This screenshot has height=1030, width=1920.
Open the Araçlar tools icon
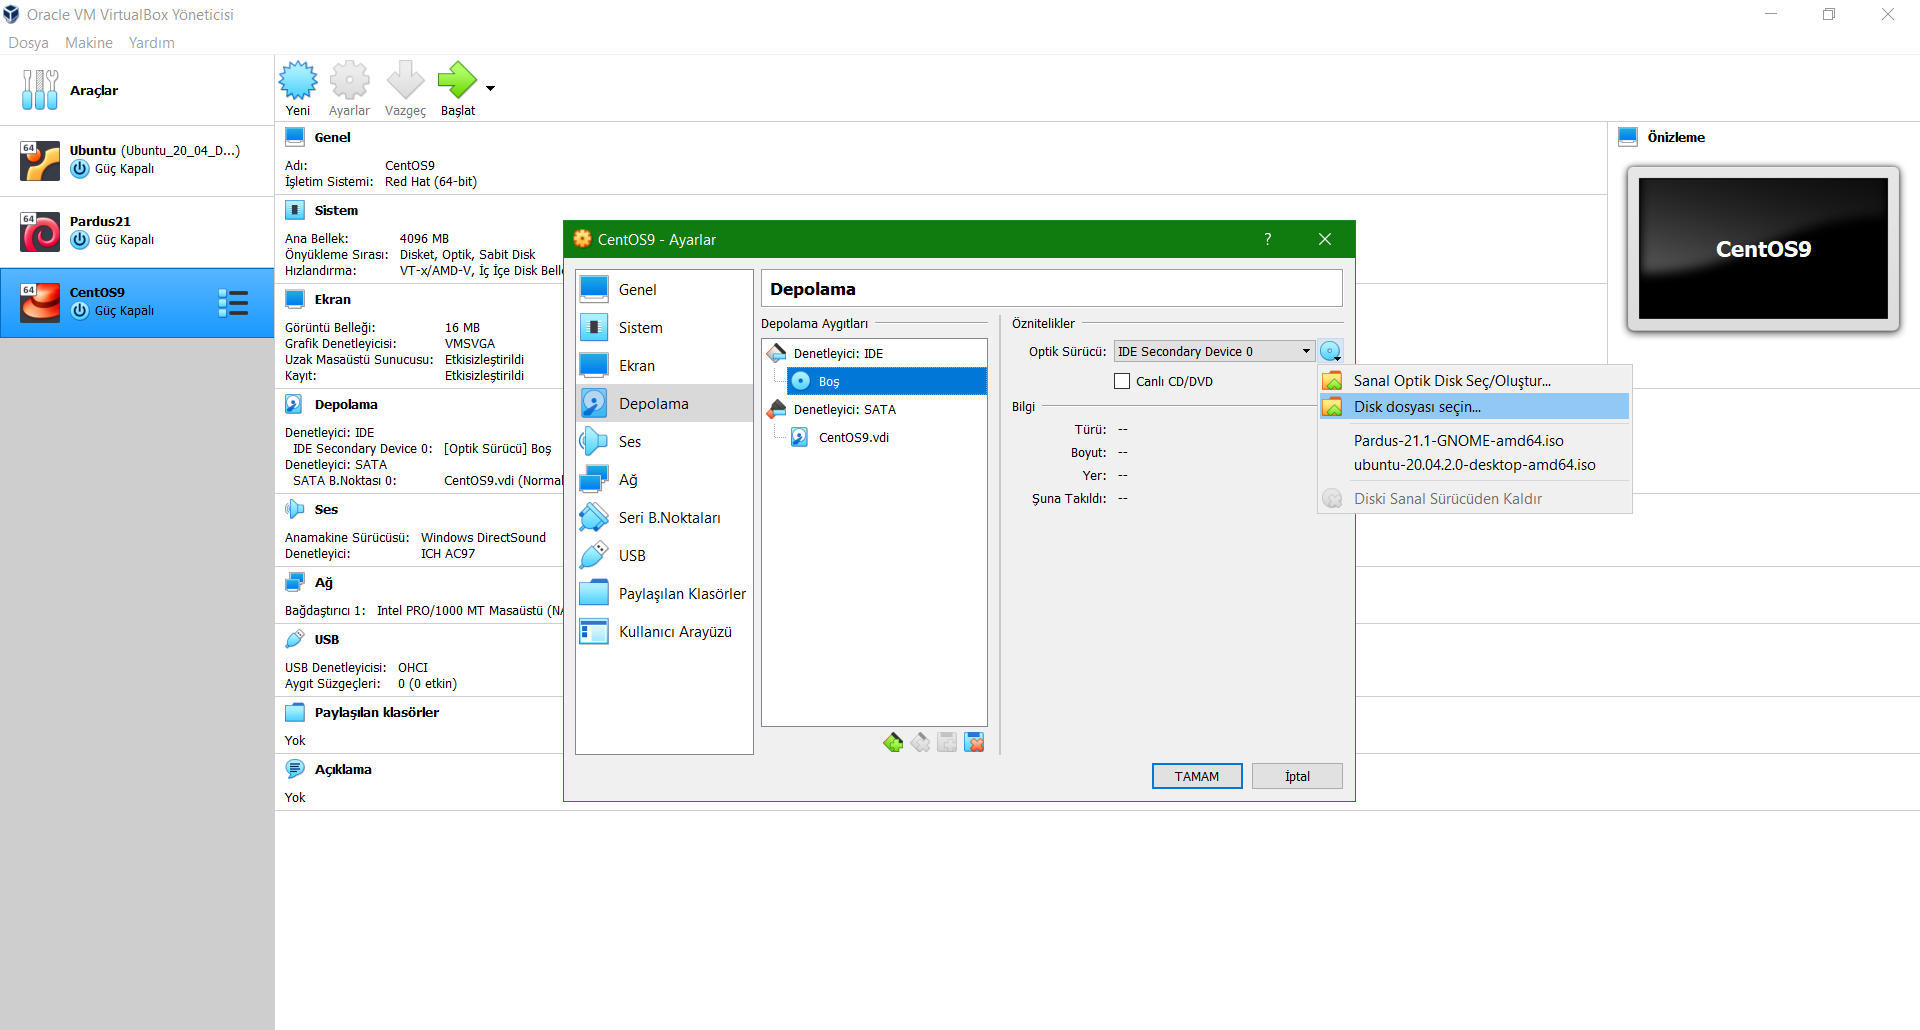[x=40, y=90]
